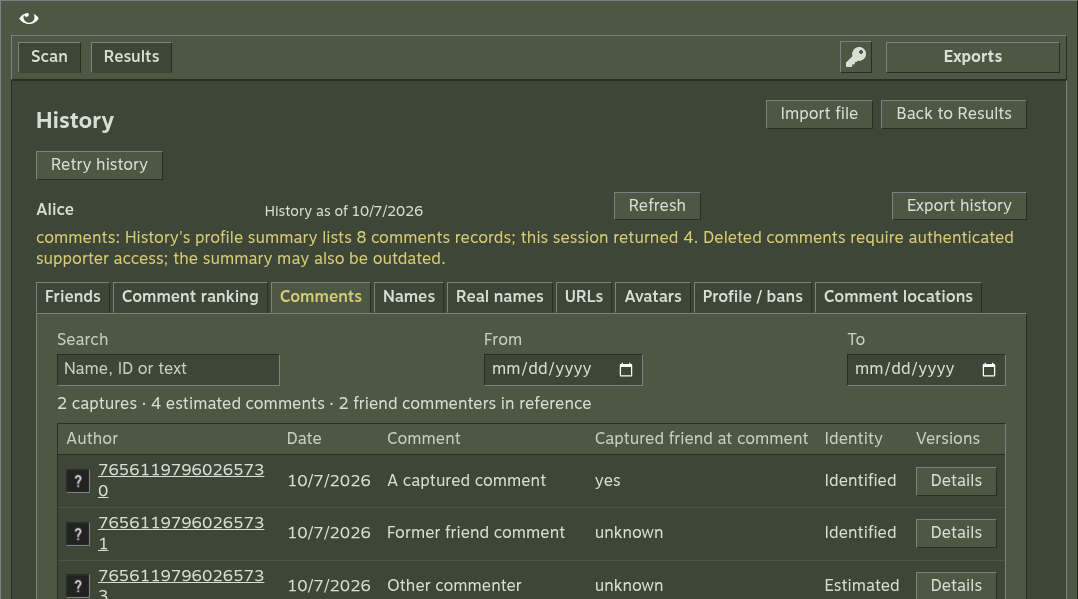
Task: Select 'Former friend comment' text
Action: 476,533
